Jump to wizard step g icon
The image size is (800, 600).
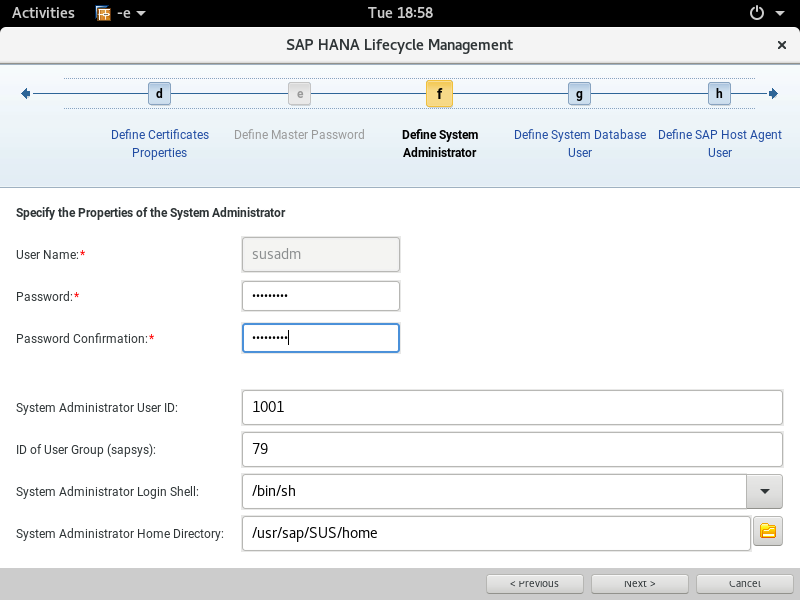(579, 94)
